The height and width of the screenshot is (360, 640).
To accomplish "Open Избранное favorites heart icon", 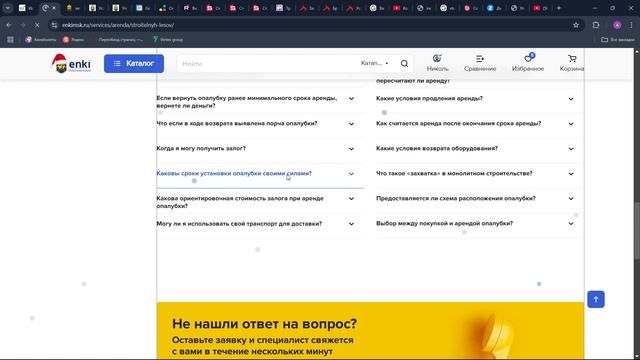I will pos(528,63).
